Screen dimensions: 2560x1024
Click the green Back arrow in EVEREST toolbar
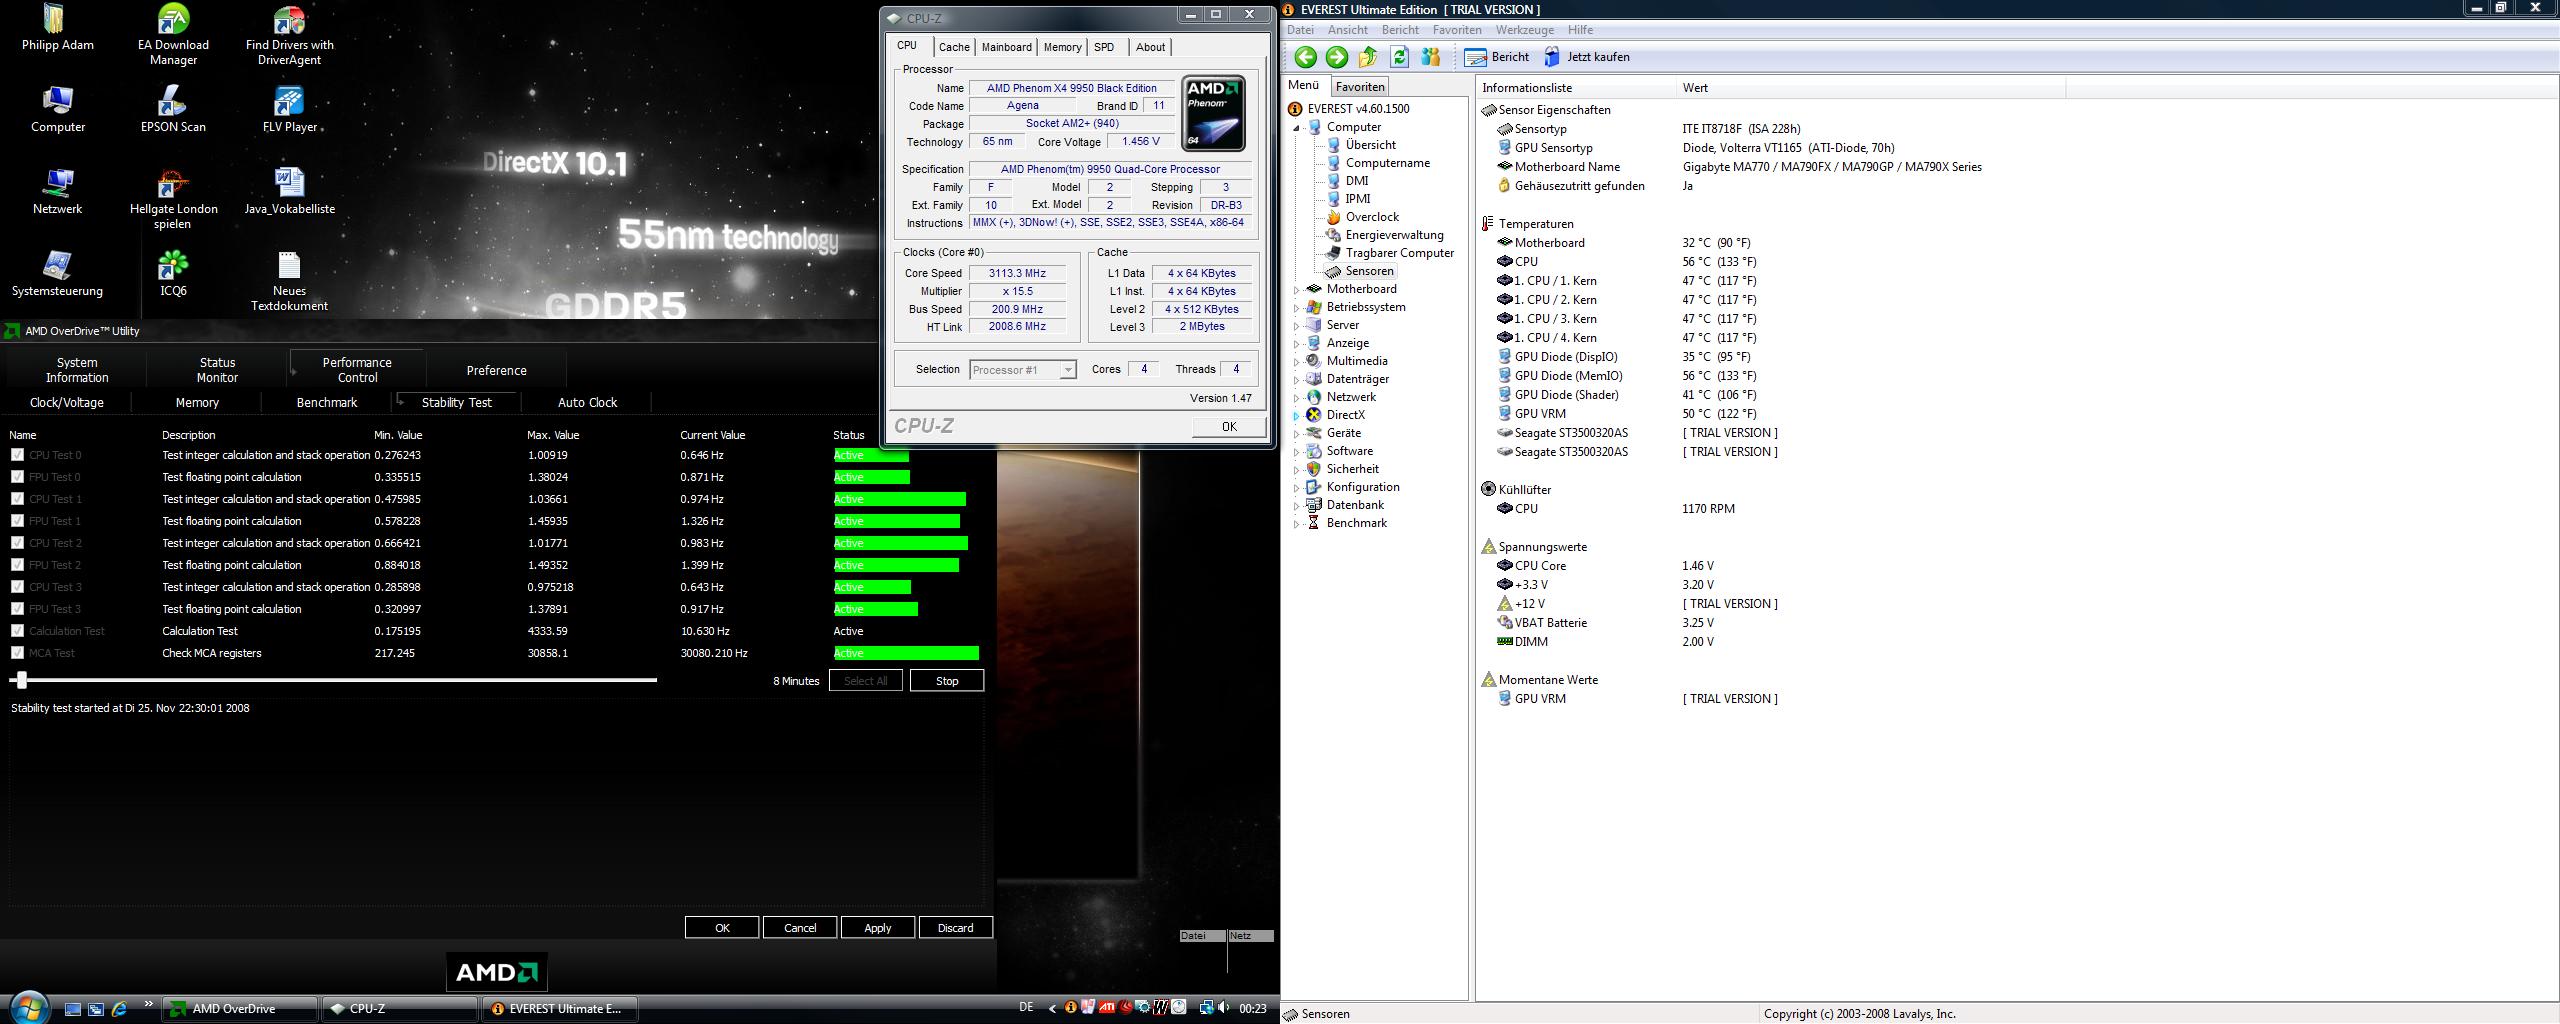click(x=1305, y=57)
